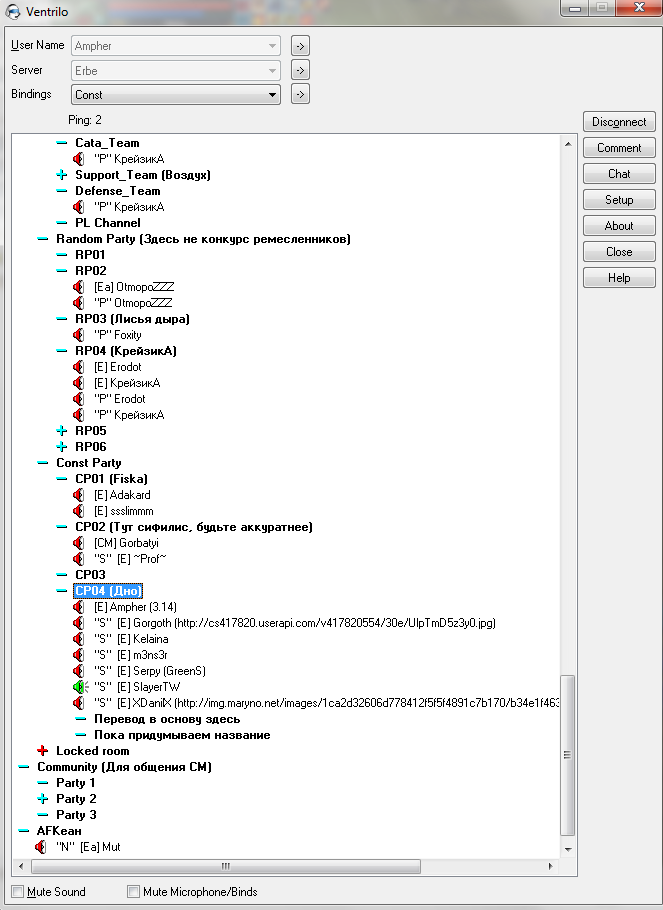Open Bindings editor arrow button

click(300, 94)
